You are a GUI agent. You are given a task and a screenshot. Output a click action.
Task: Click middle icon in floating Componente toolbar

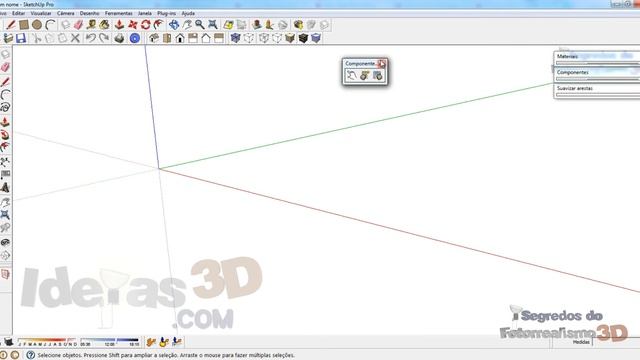pyautogui.click(x=364, y=76)
